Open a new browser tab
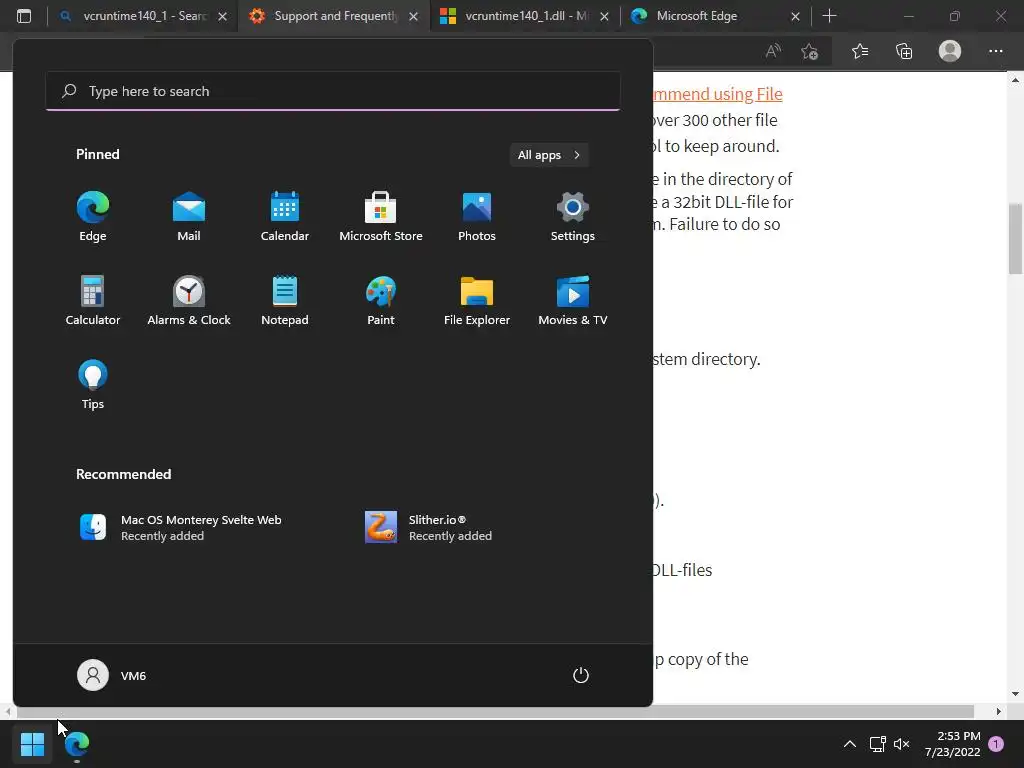1024x768 pixels. [829, 16]
